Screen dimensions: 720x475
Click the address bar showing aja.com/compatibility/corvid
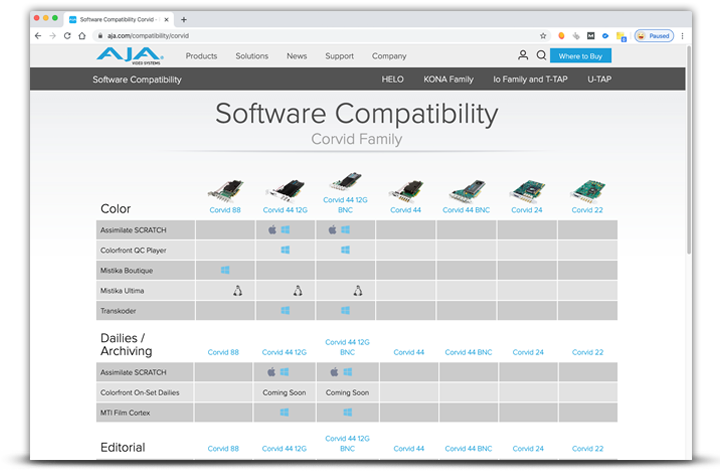pos(300,35)
